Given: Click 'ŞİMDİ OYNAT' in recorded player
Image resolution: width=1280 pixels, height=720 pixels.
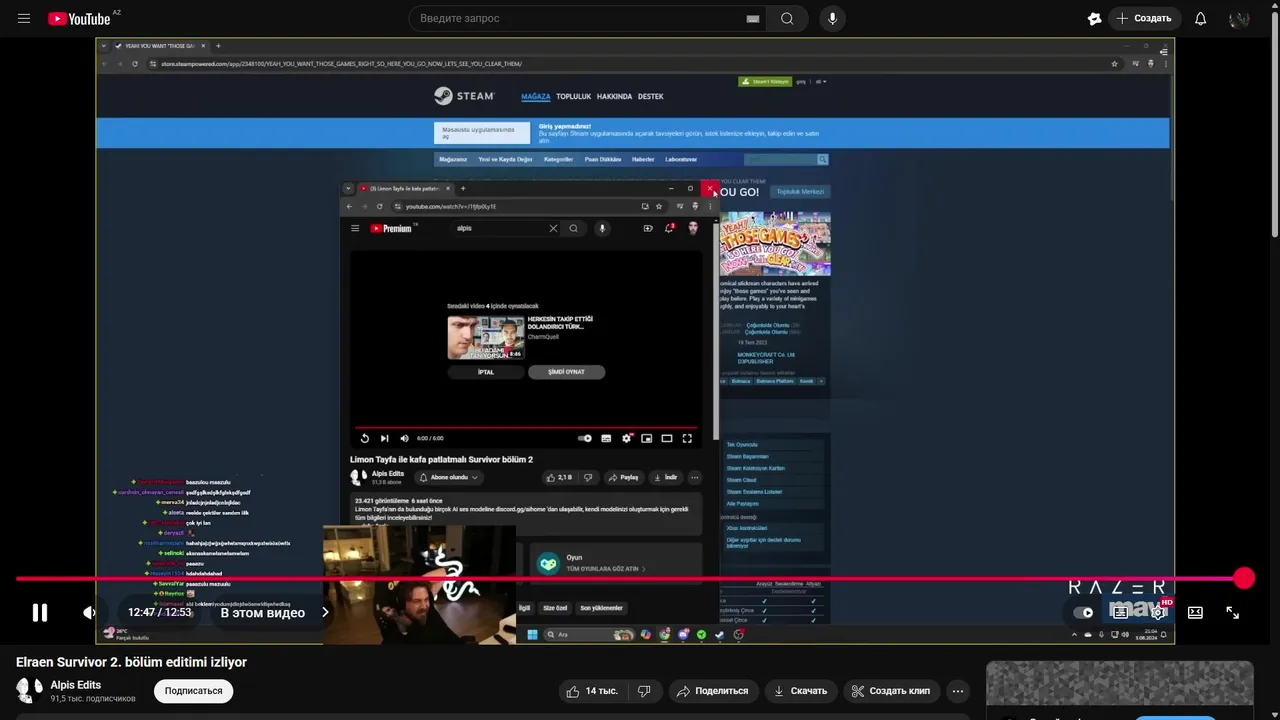Looking at the screenshot, I should click(x=566, y=372).
